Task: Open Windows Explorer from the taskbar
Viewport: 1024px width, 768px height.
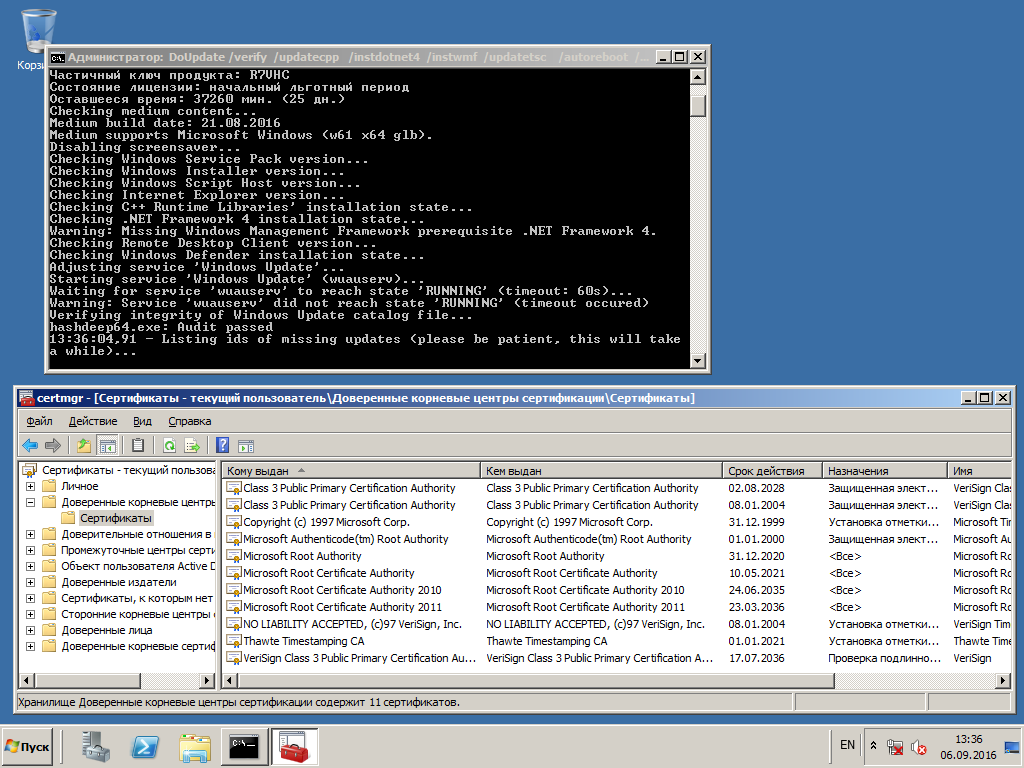Action: pyautogui.click(x=196, y=746)
